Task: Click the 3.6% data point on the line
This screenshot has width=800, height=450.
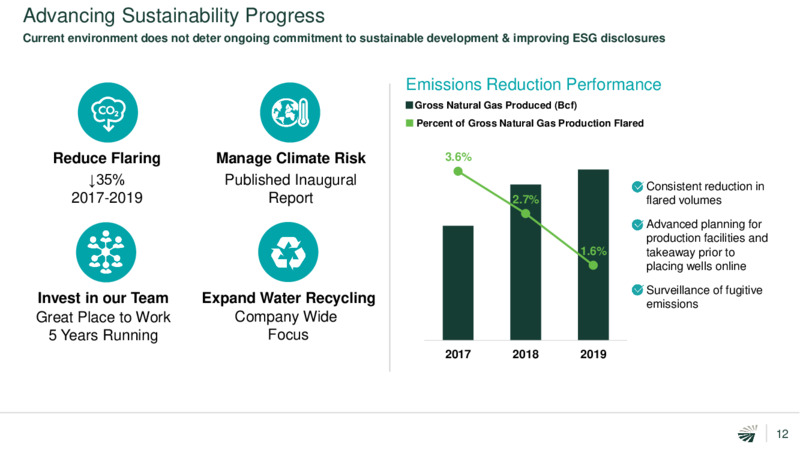Action: 458,171
